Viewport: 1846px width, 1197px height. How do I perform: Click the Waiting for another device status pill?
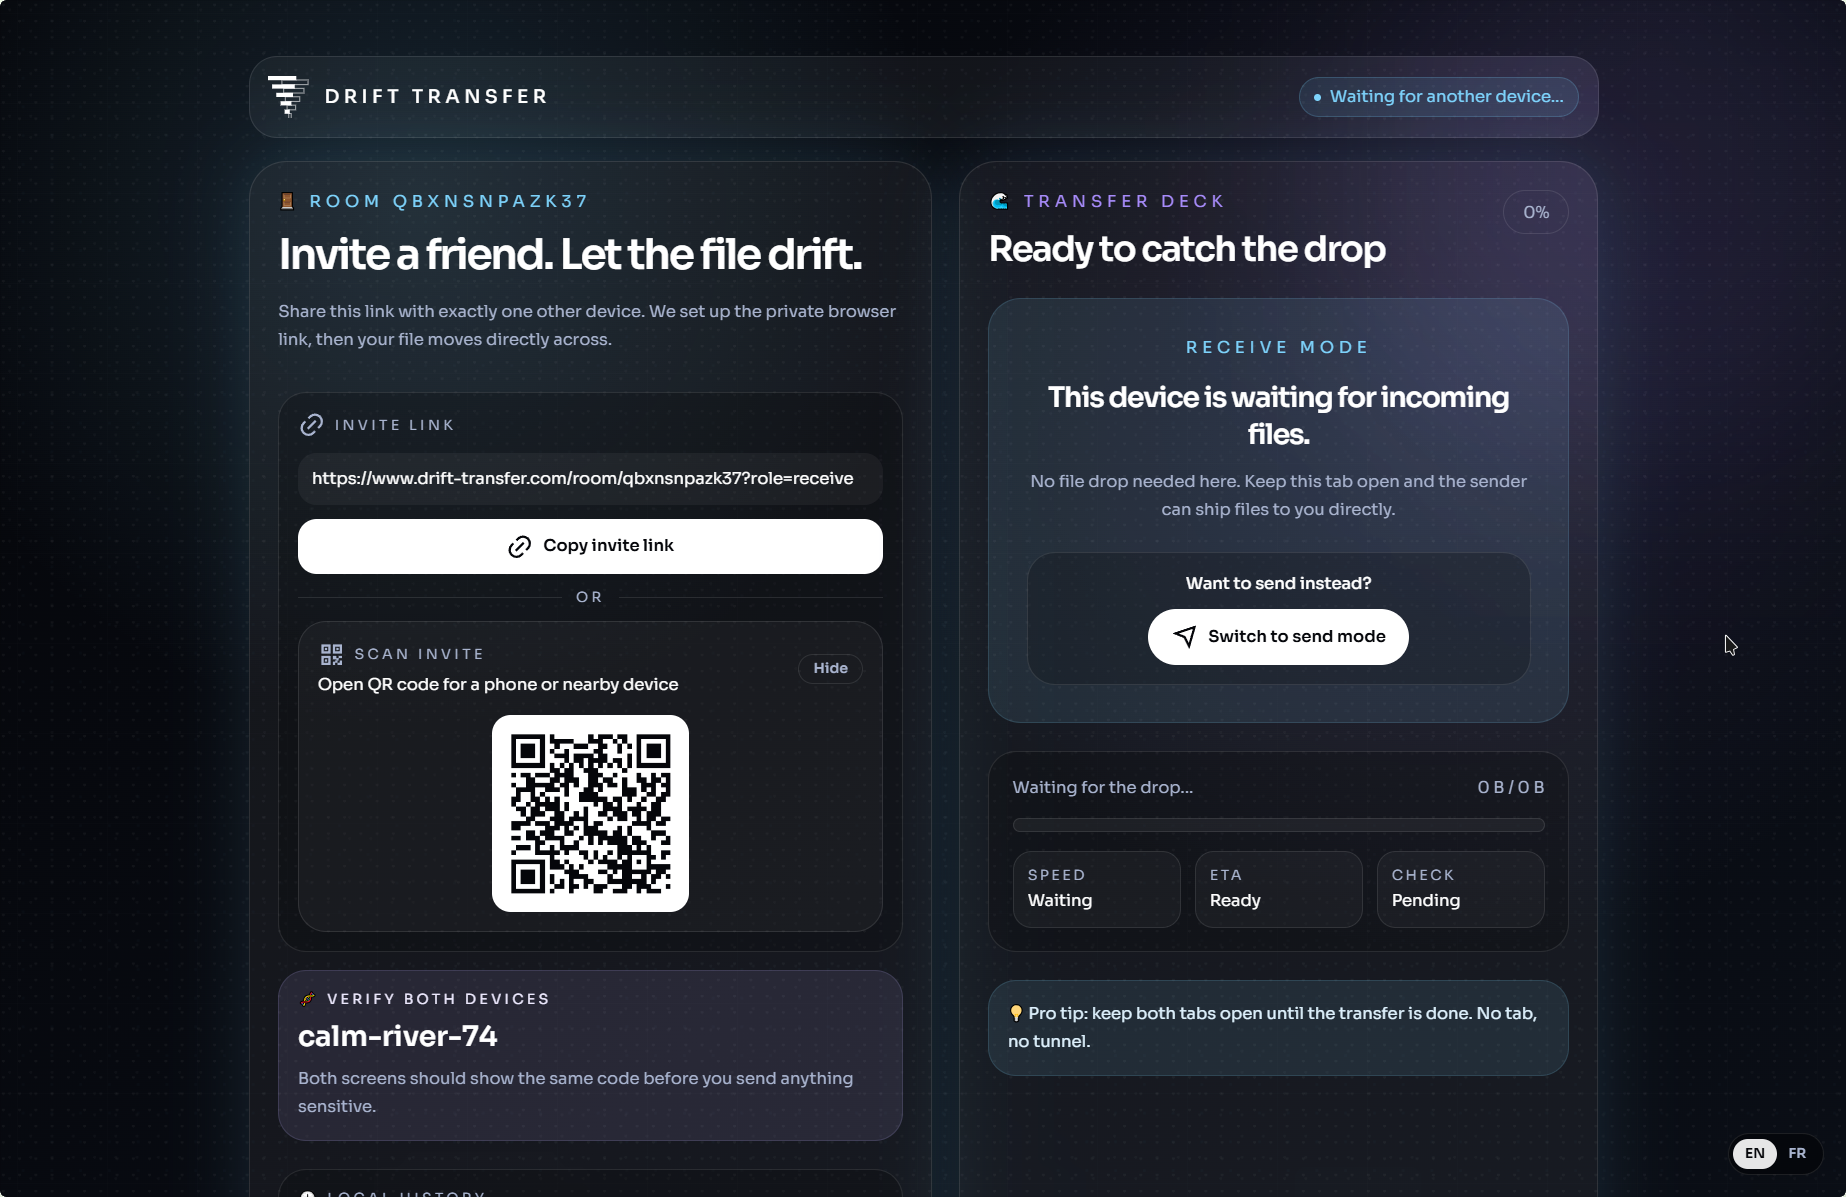[1438, 97]
